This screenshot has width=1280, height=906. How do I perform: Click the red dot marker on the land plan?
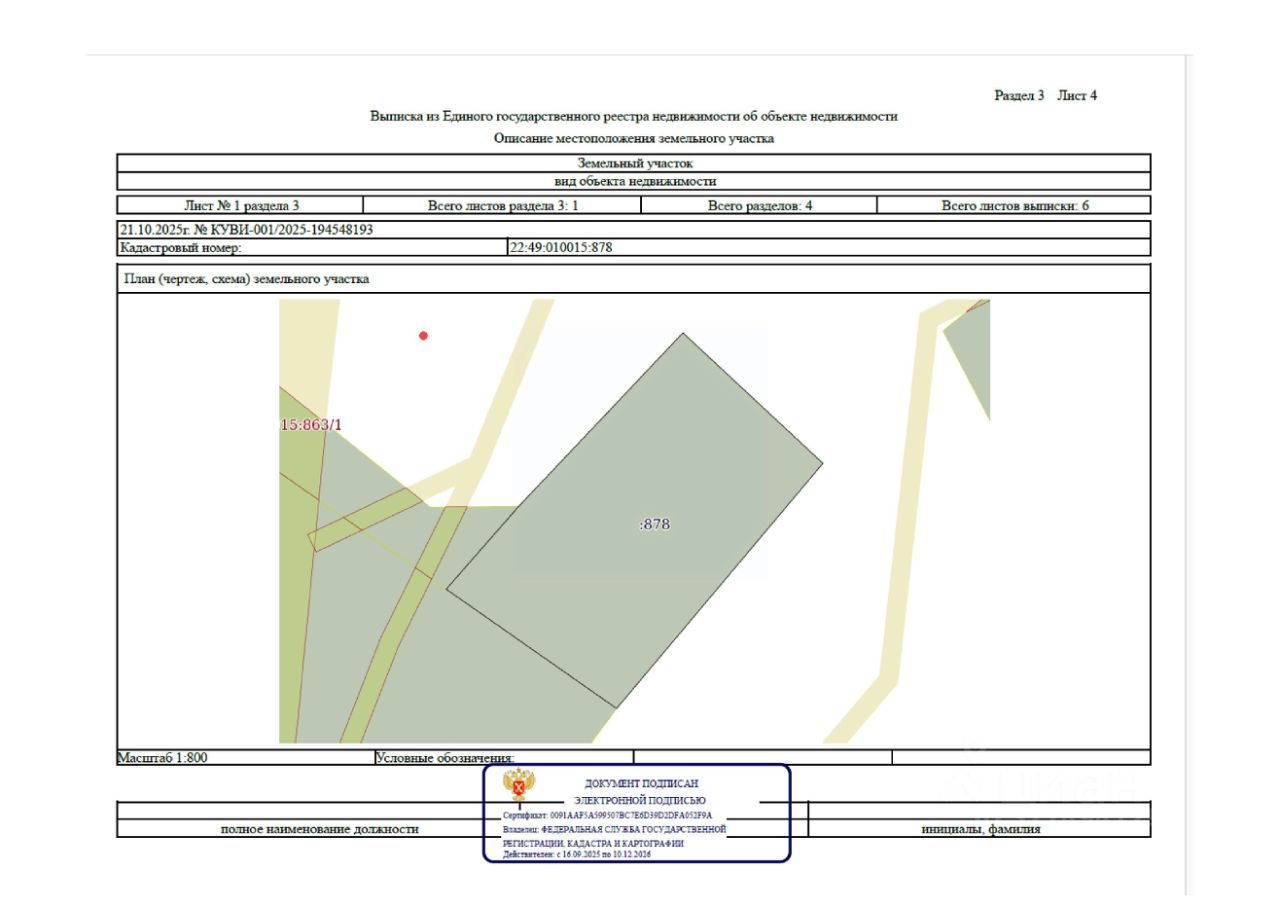(x=423, y=336)
